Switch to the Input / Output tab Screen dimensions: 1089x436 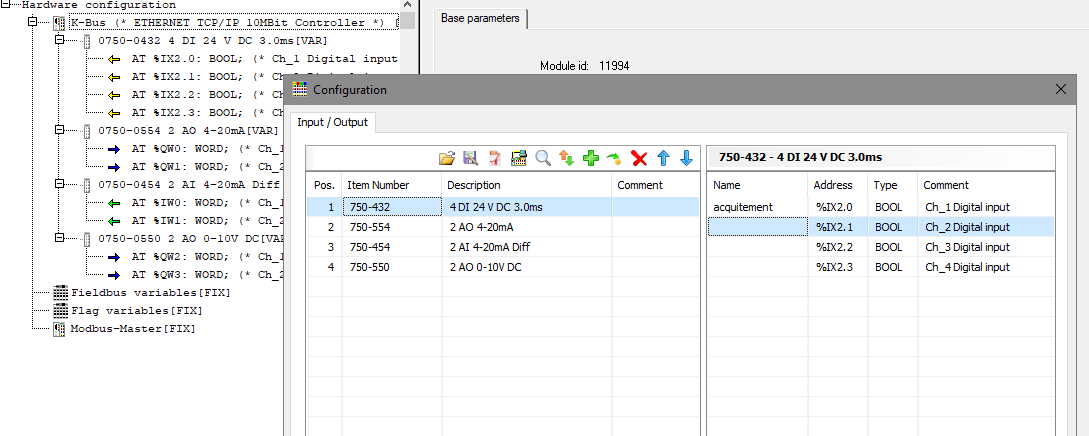pyautogui.click(x=332, y=122)
